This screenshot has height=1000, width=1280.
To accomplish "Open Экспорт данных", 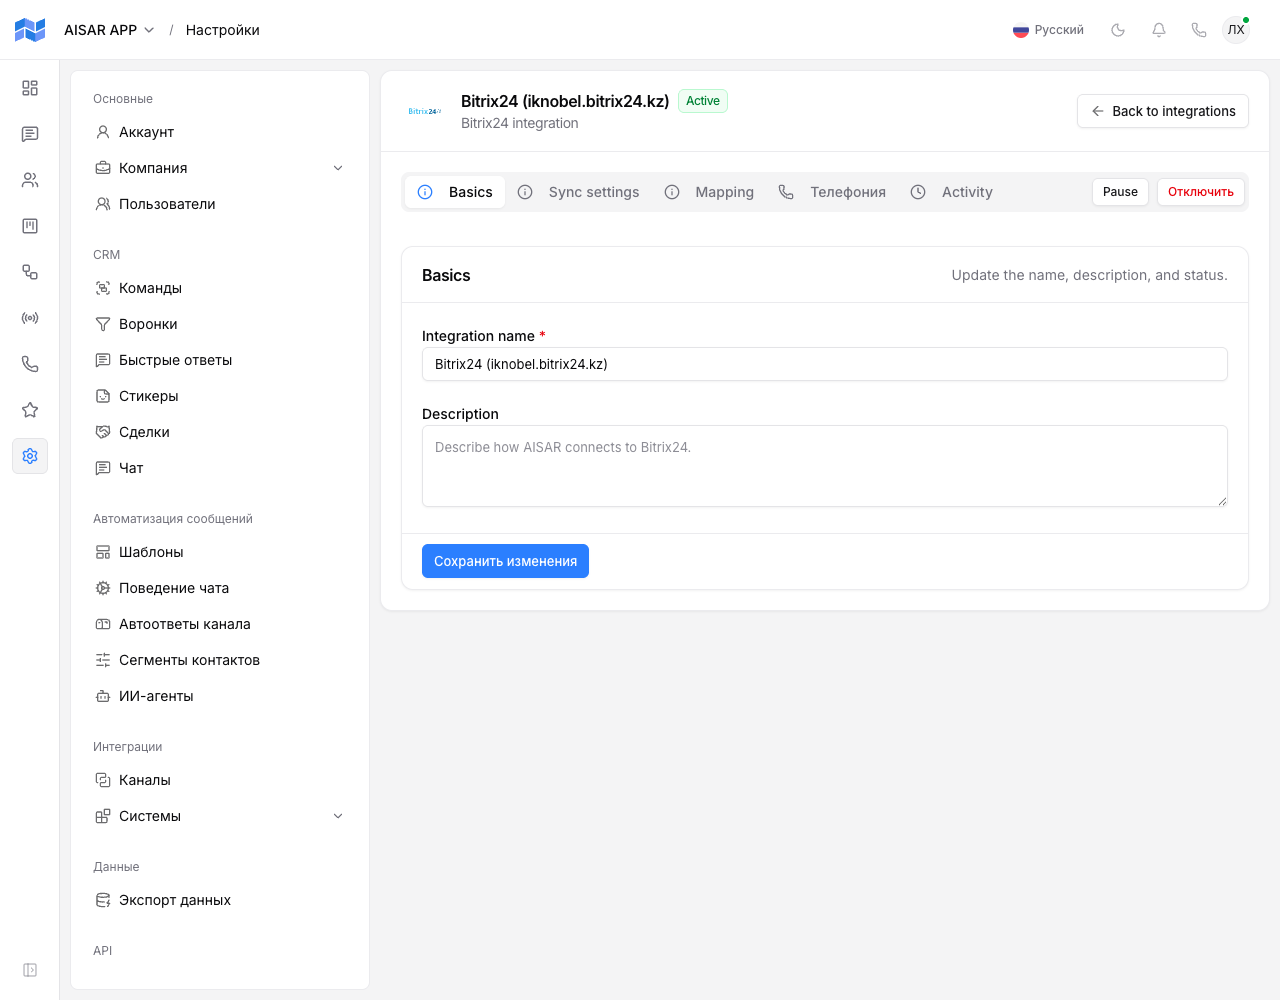I will [220, 900].
